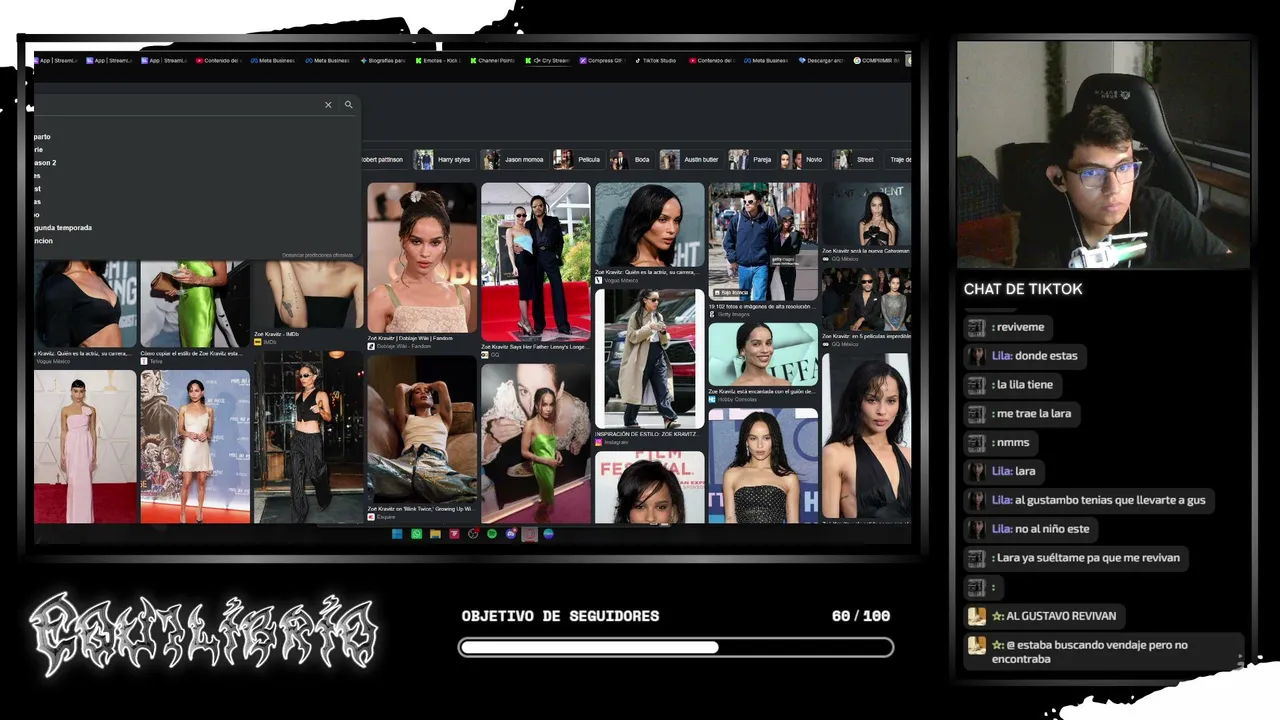Click the magnifier search icon

[x=349, y=105]
